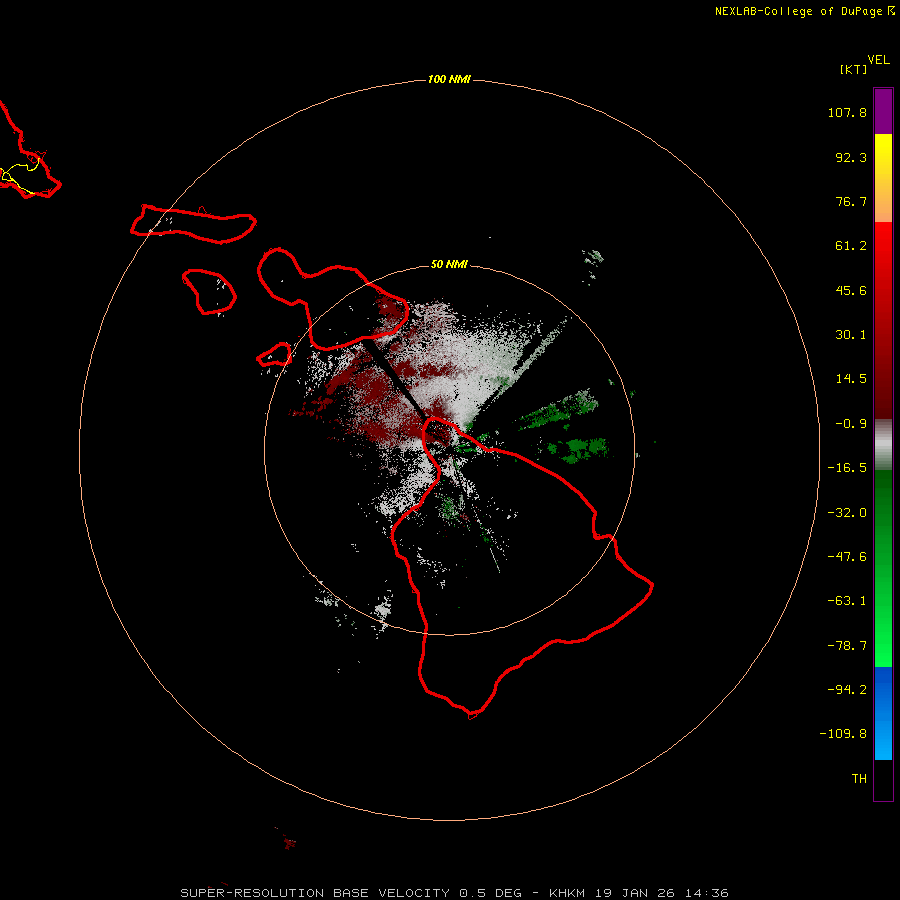Select the -109.8 velocity scale value

[843, 734]
